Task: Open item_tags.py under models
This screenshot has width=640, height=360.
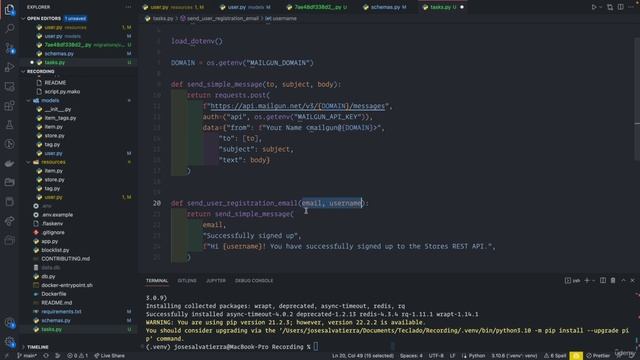Action: click(x=60, y=118)
